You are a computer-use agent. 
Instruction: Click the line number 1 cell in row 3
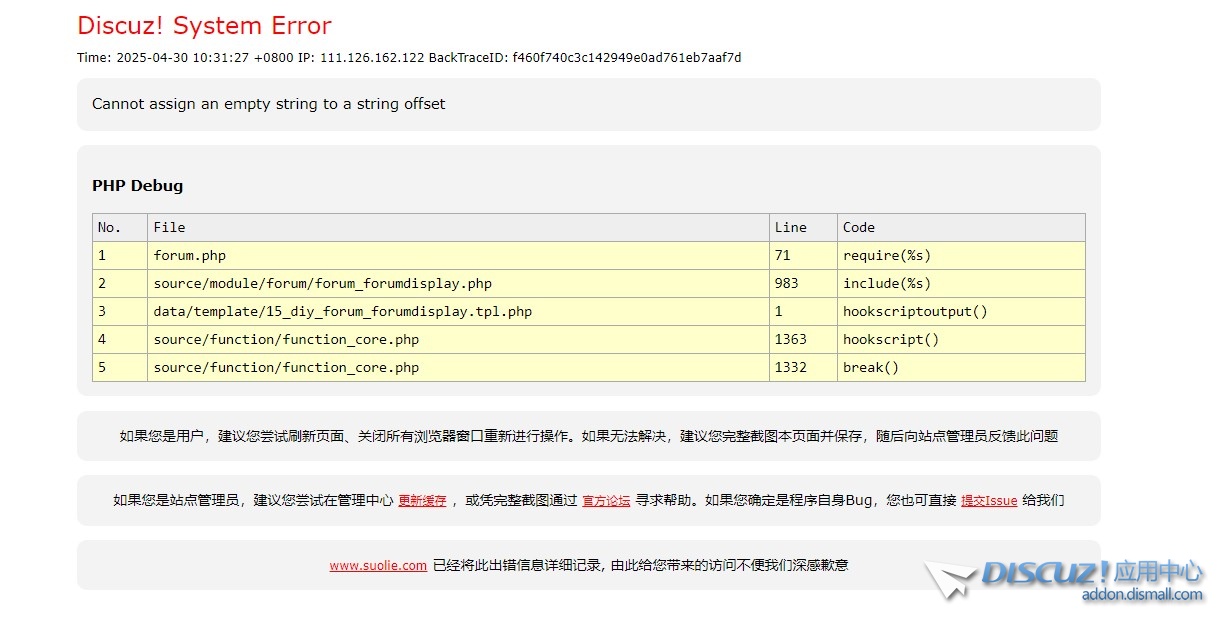(804, 311)
